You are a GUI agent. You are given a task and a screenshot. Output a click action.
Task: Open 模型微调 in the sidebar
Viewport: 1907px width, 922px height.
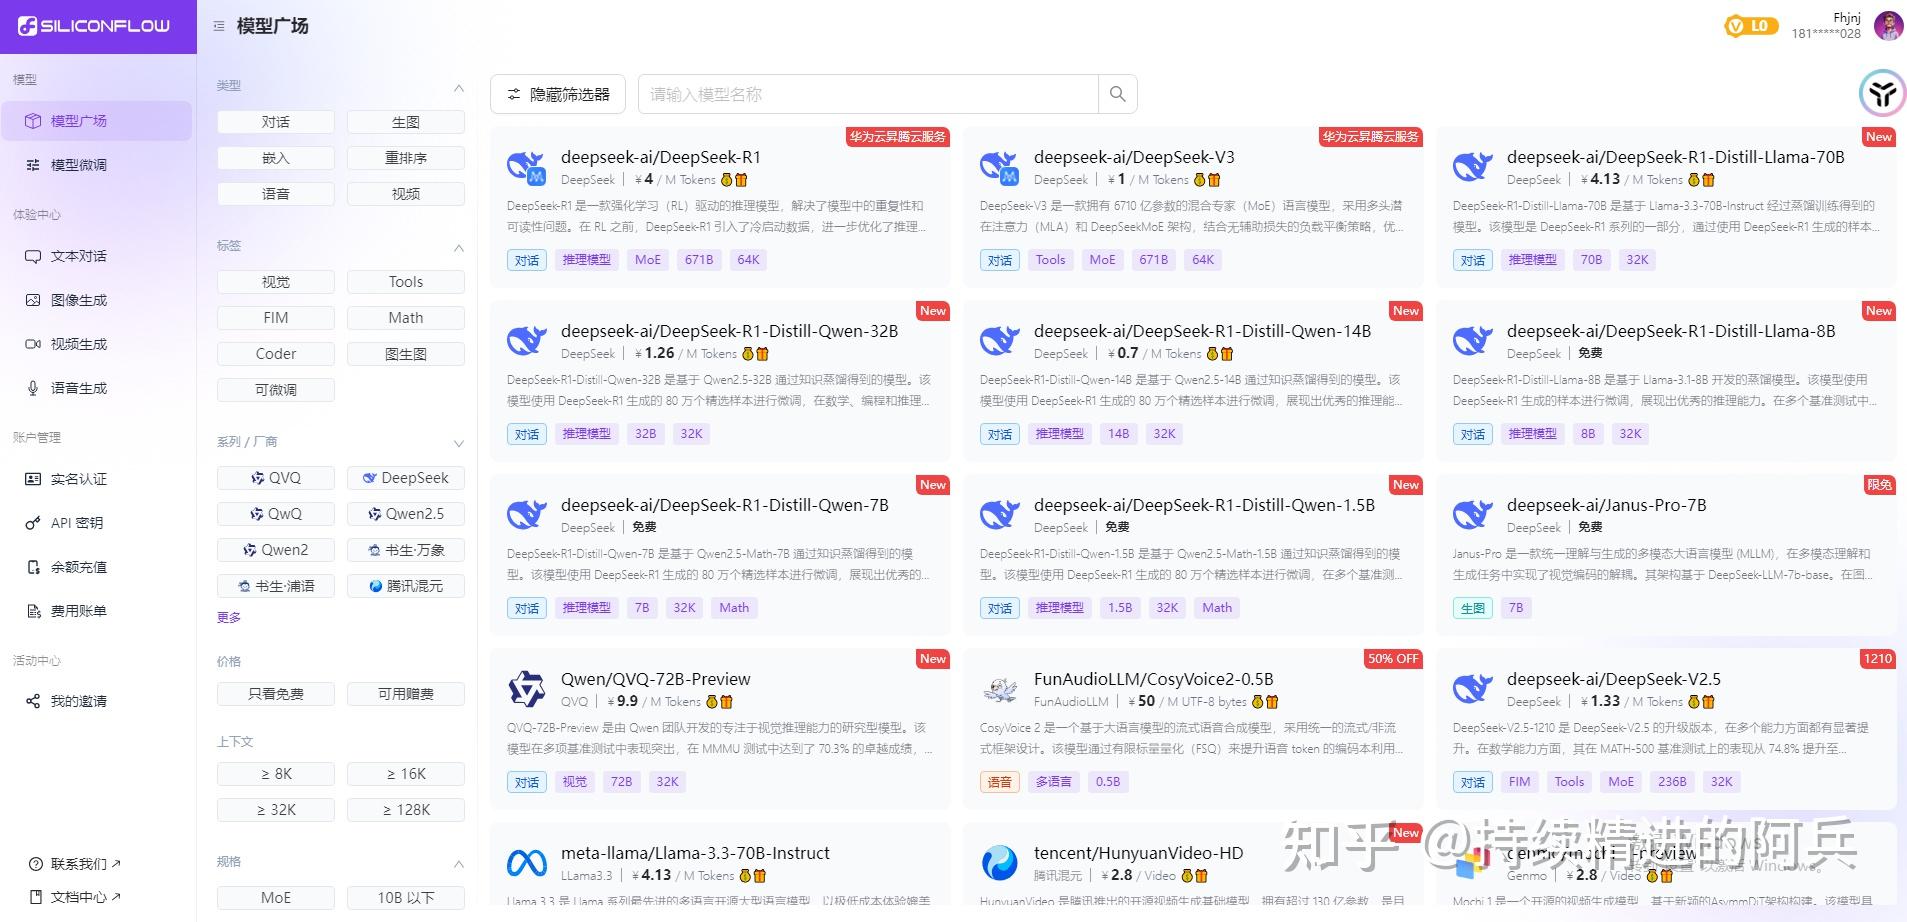97,165
